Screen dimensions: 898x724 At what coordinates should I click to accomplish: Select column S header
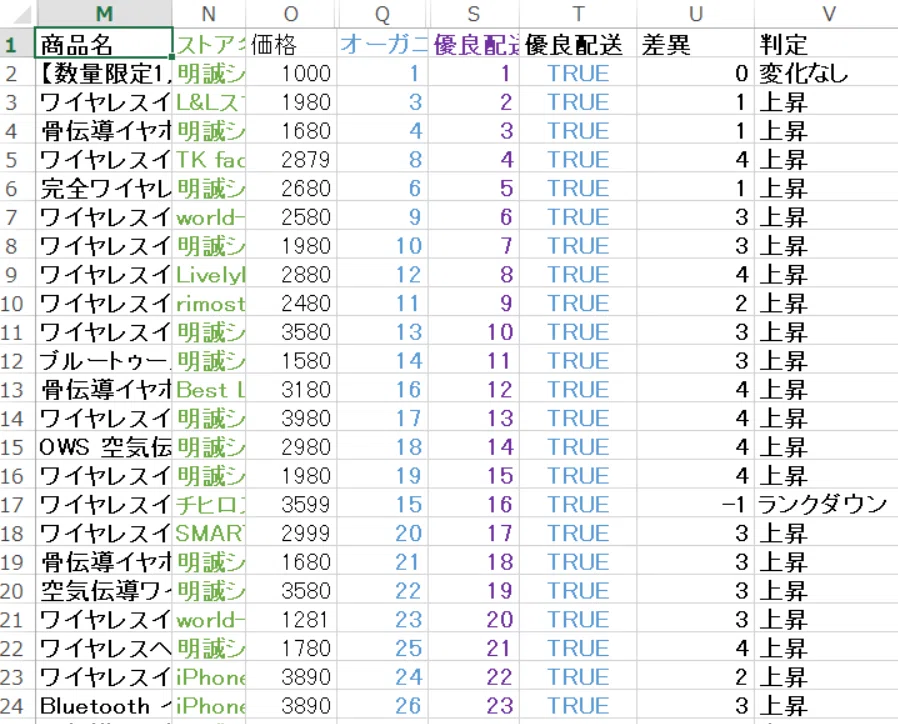click(474, 13)
